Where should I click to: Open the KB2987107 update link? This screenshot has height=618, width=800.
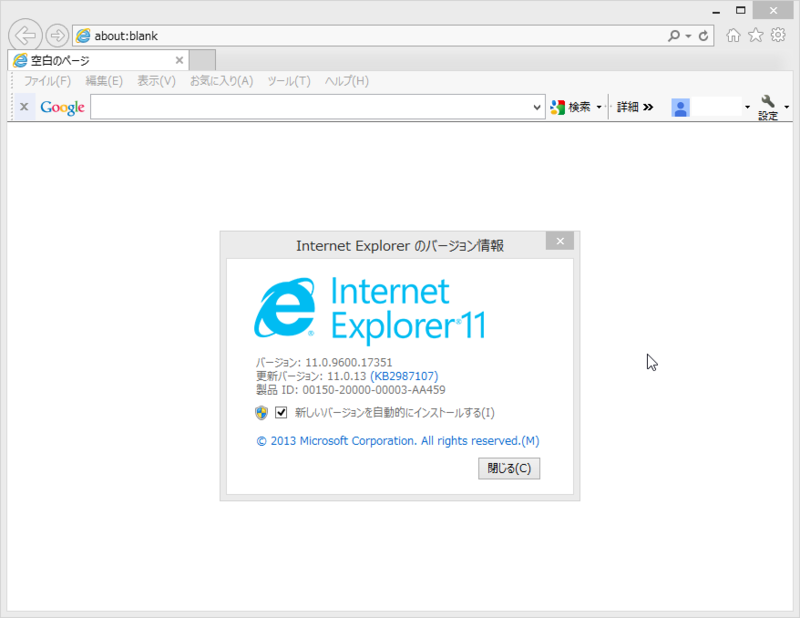point(404,376)
